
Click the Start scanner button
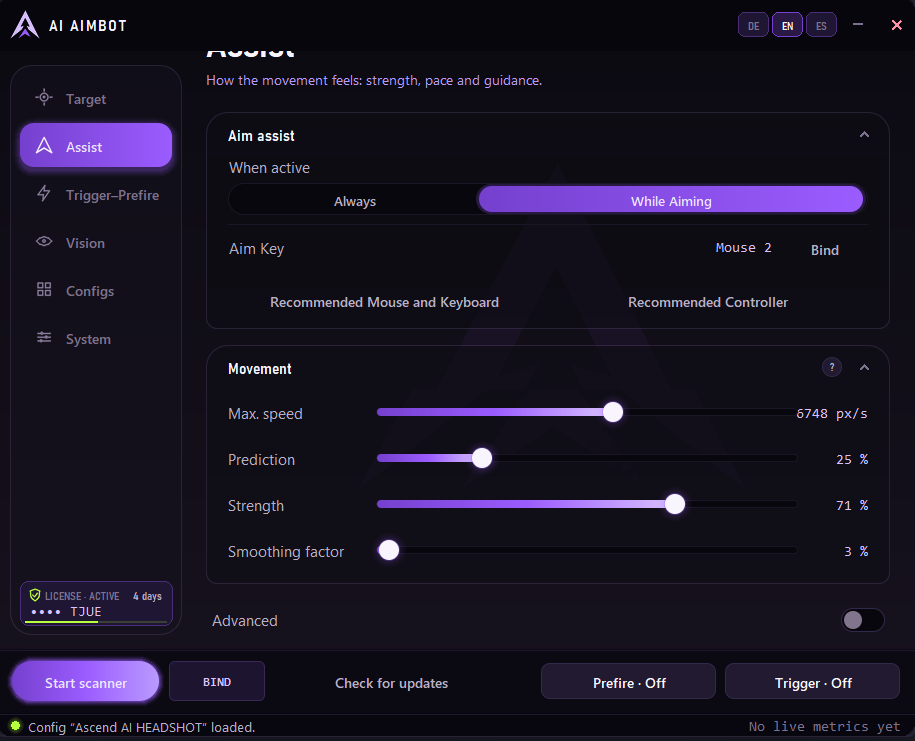[85, 681]
